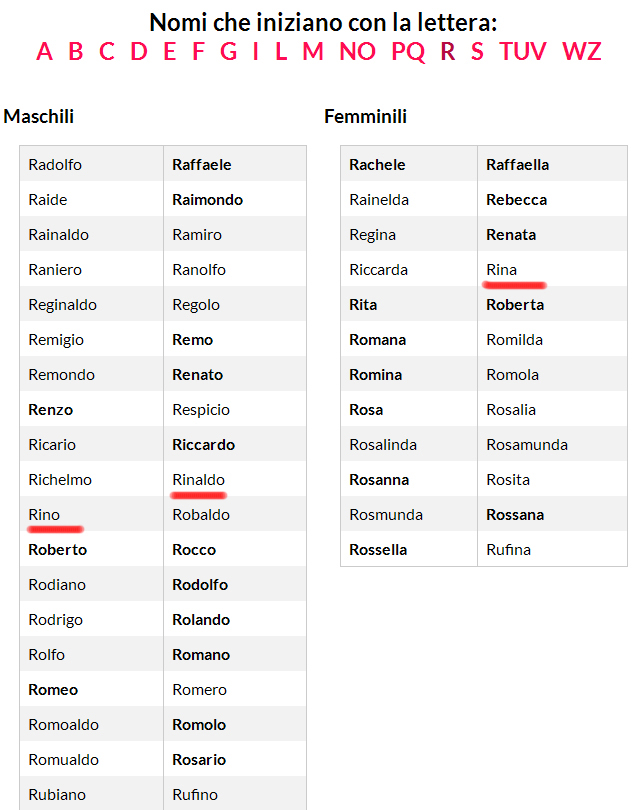Screen dimensions: 640x810
Task: Navigate to the TUV names group
Action: (523, 51)
